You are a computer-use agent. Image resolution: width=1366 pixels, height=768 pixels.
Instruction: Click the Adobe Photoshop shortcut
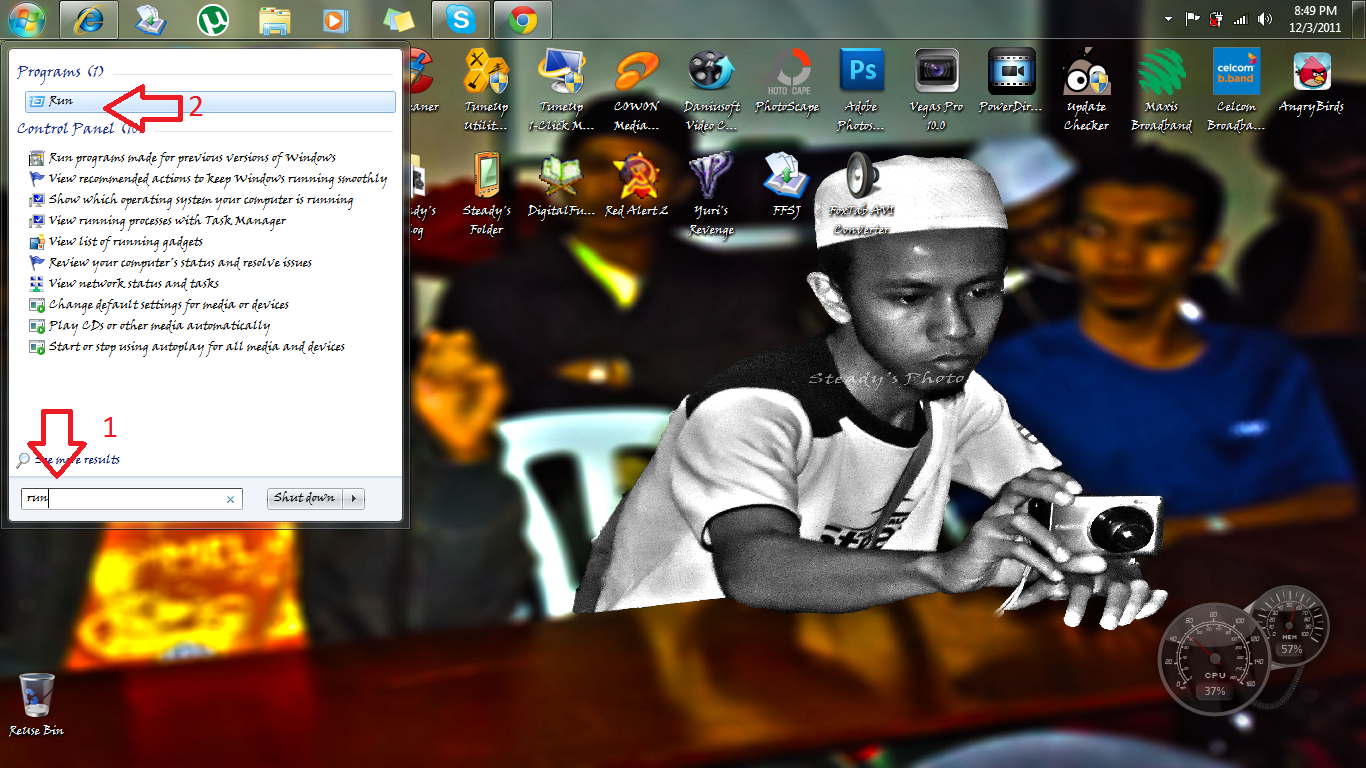[x=861, y=90]
